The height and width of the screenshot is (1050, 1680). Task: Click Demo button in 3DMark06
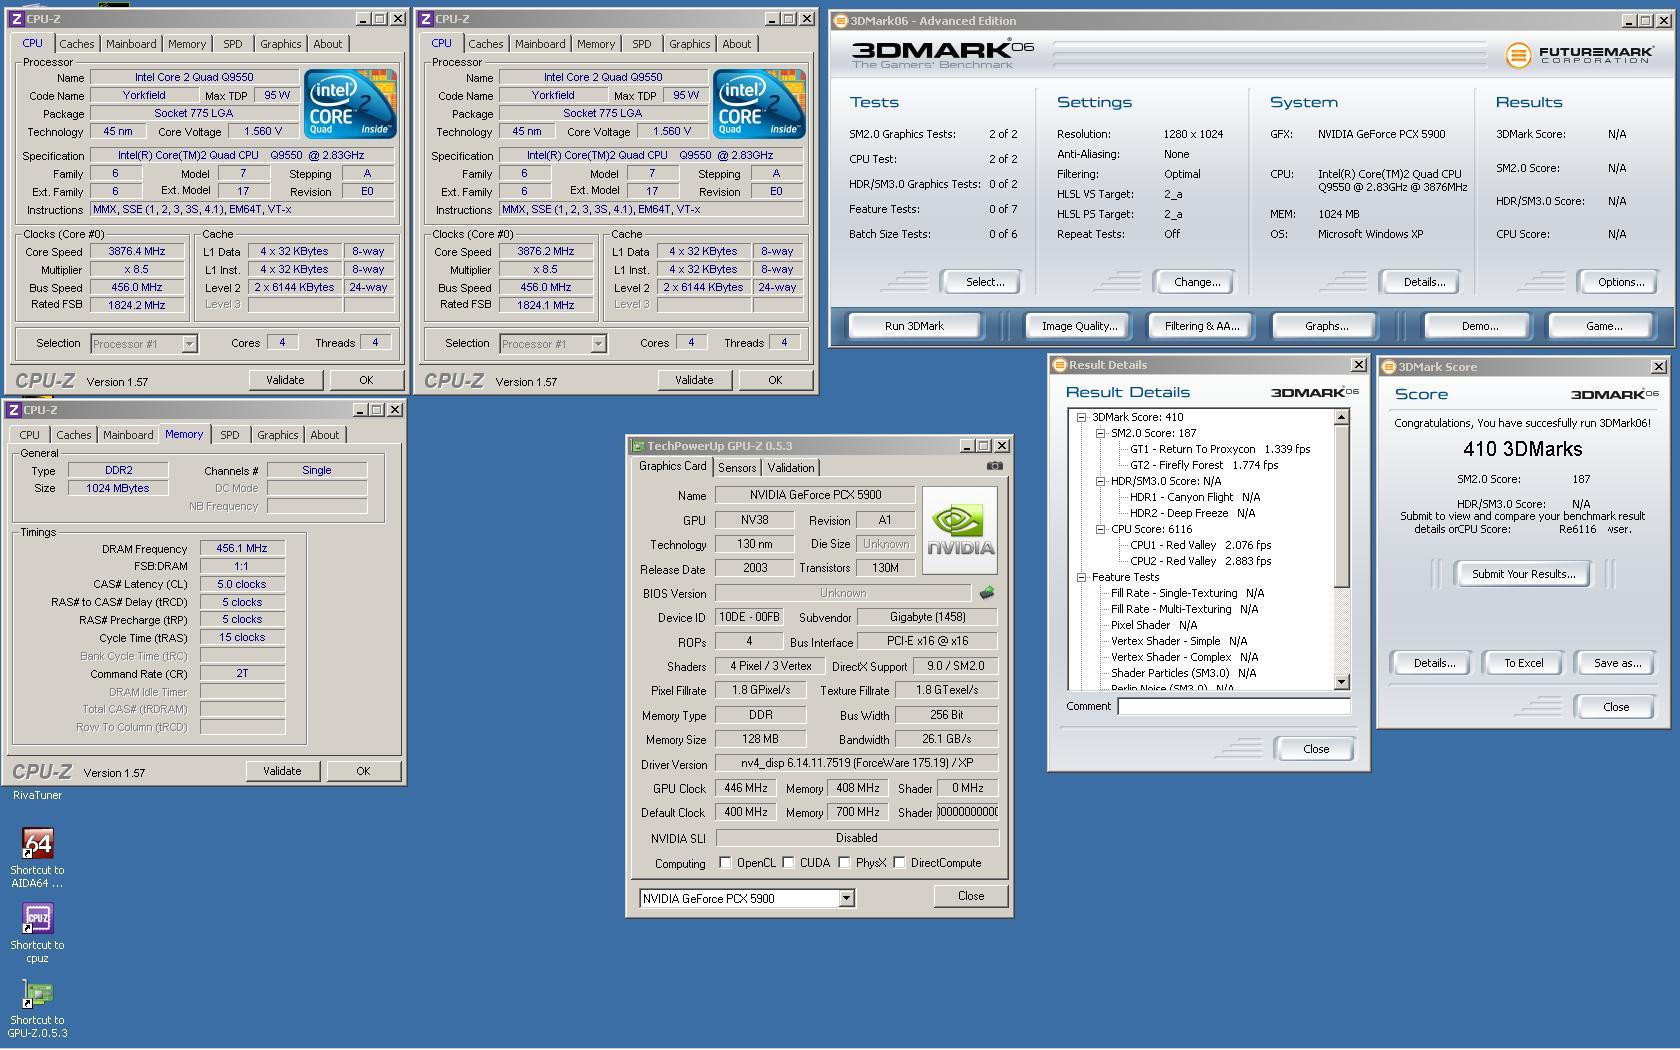pos(1479,326)
